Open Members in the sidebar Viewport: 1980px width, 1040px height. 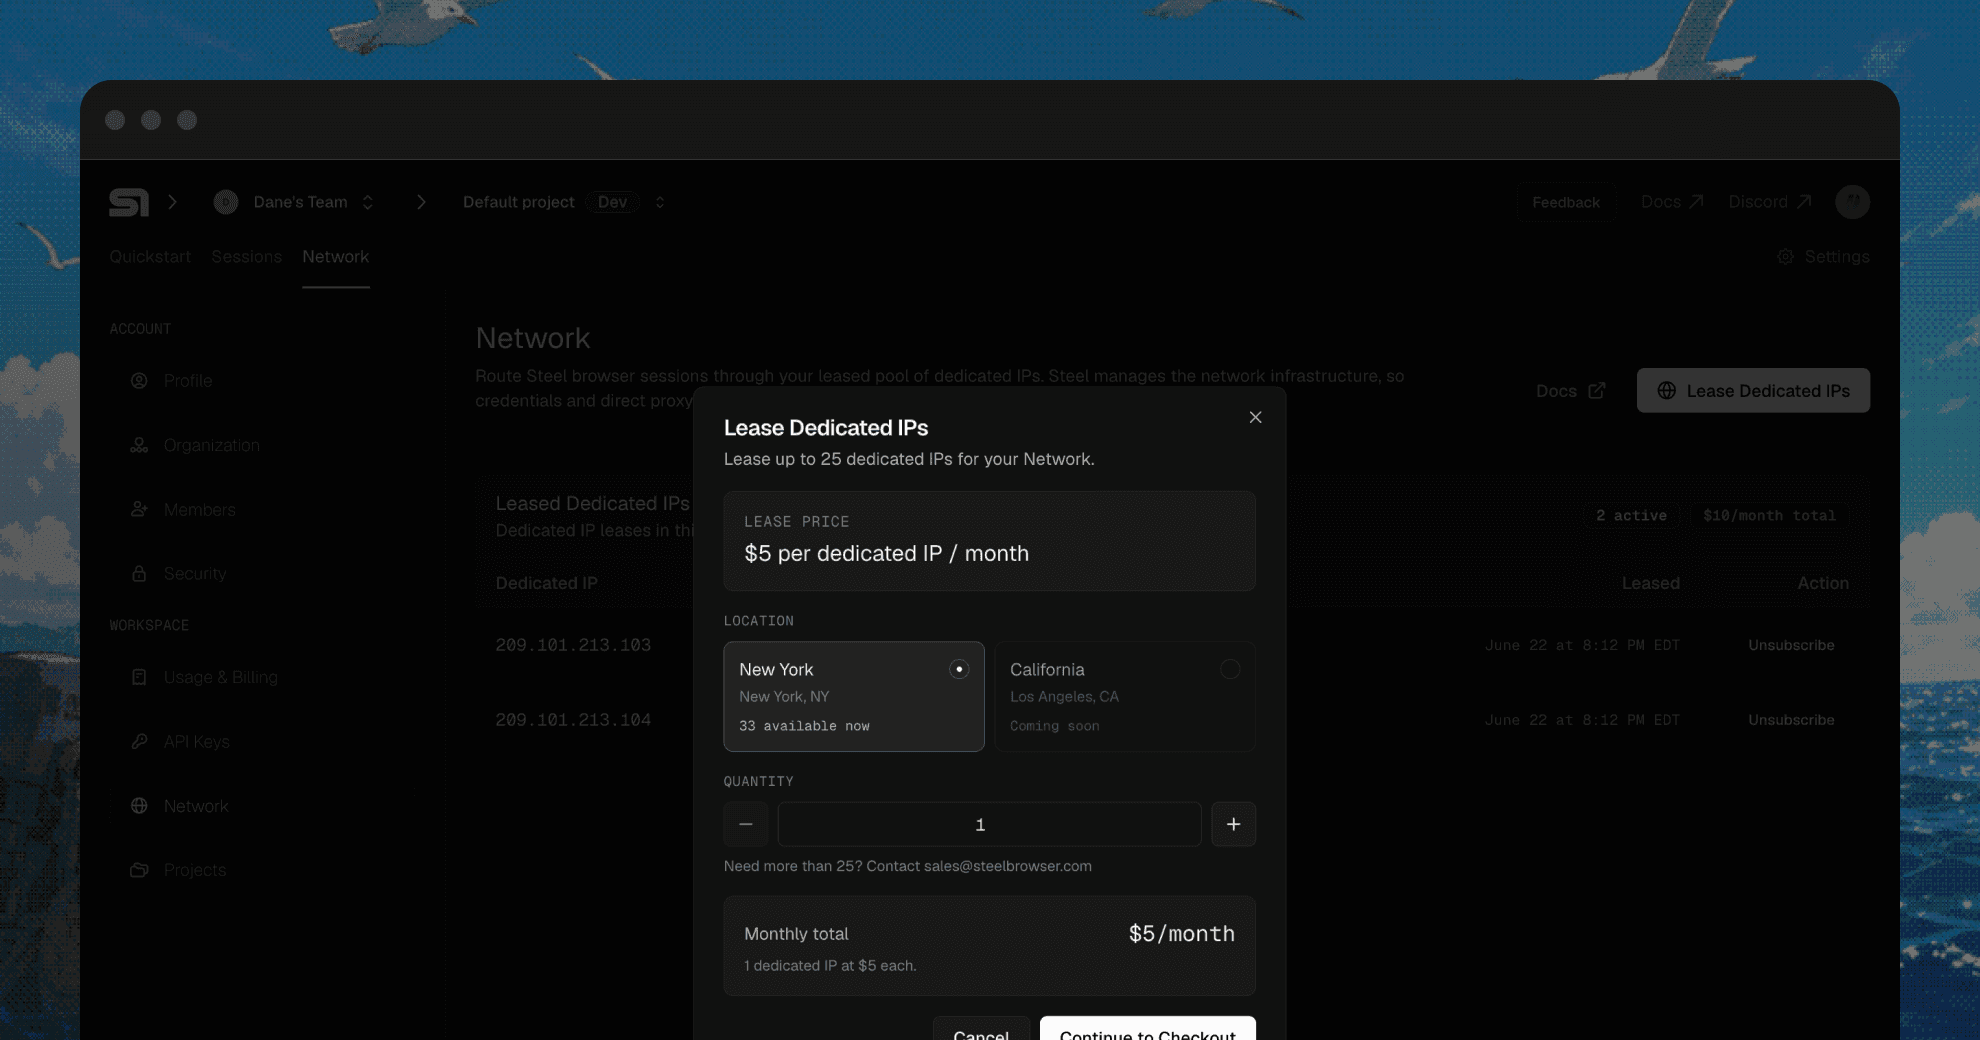[200, 510]
